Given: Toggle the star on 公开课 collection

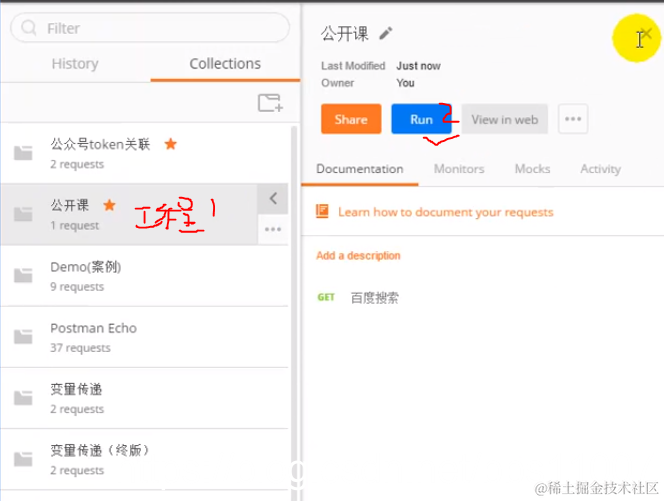Looking at the screenshot, I should click(109, 205).
